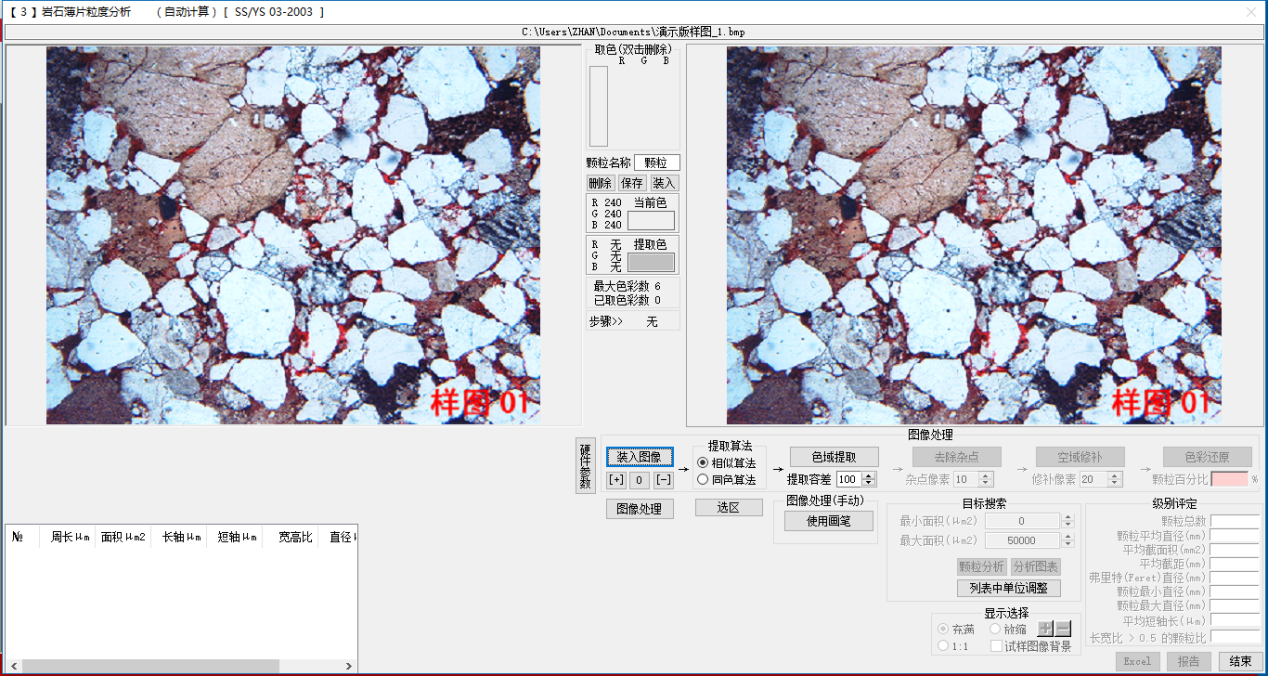Image resolution: width=1268 pixels, height=676 pixels.
Task: Click the 选区 selection button
Action: (x=728, y=508)
